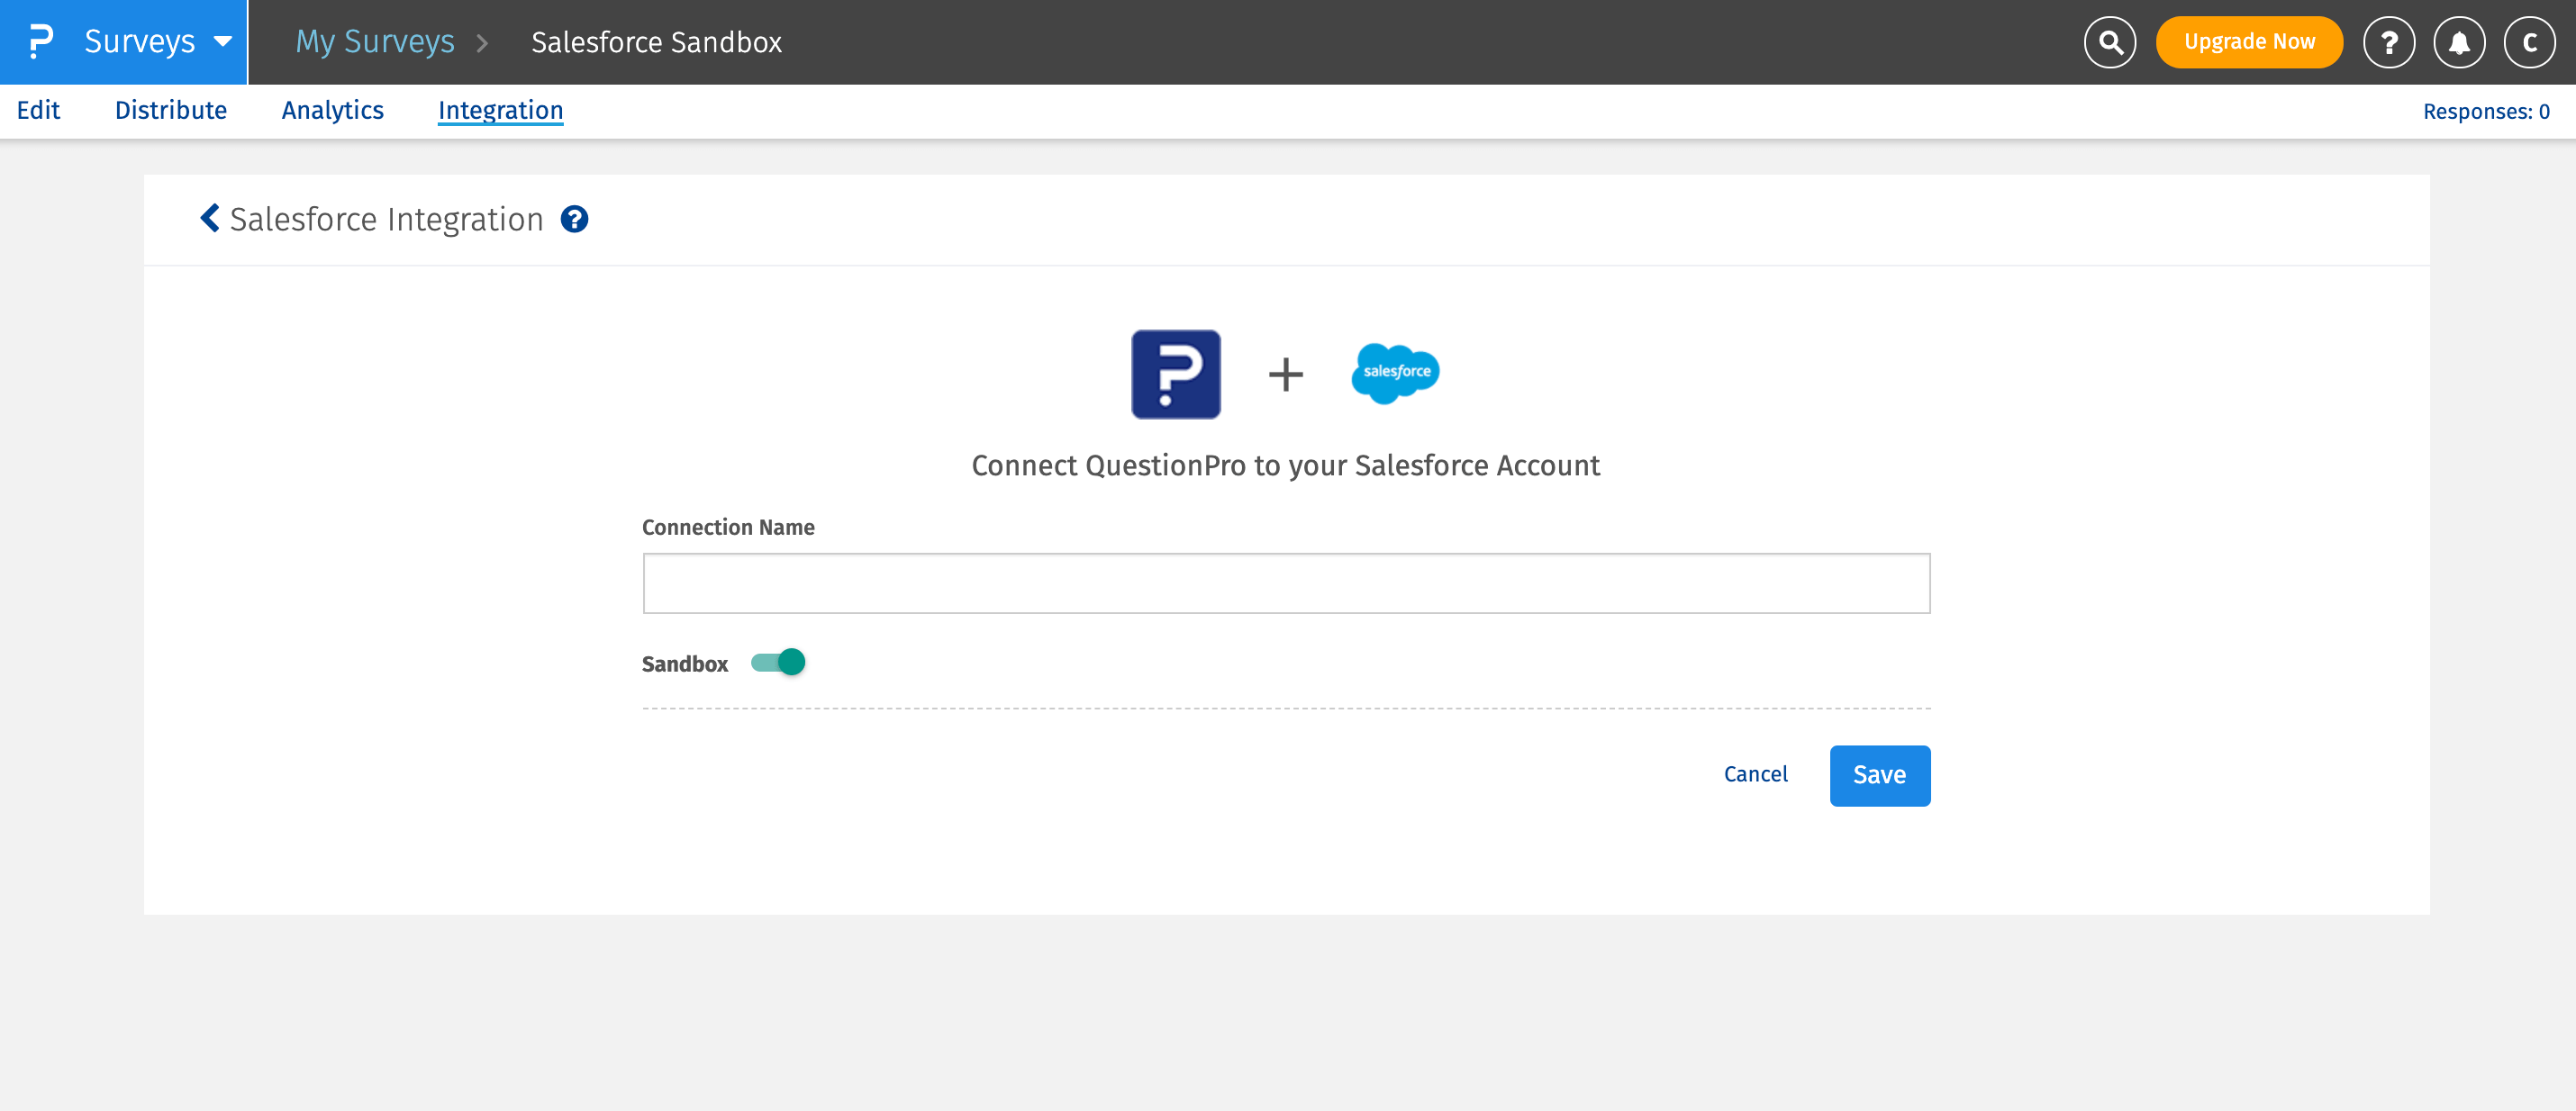Screen dimensions: 2576x1111
Task: Open the Distribute tab
Action: tap(171, 110)
